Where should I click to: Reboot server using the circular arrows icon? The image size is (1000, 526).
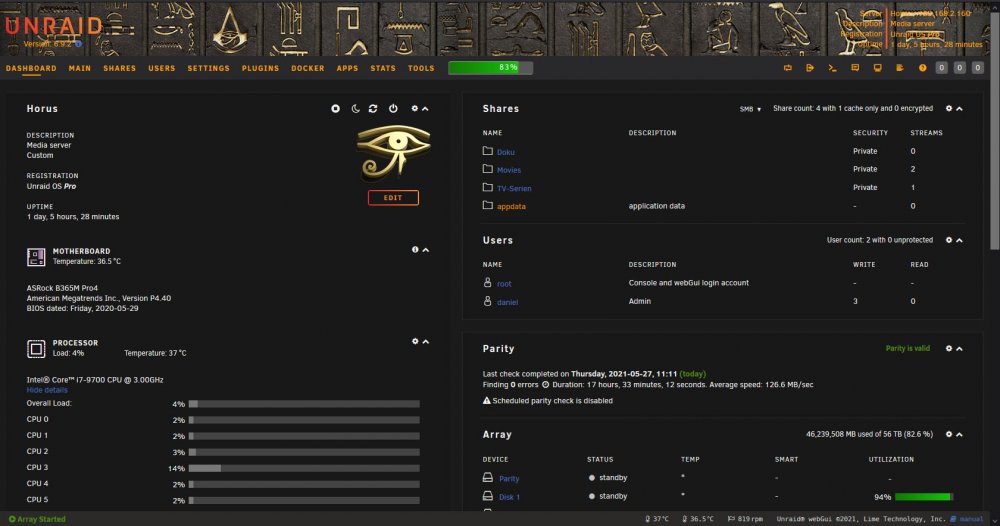coord(373,108)
